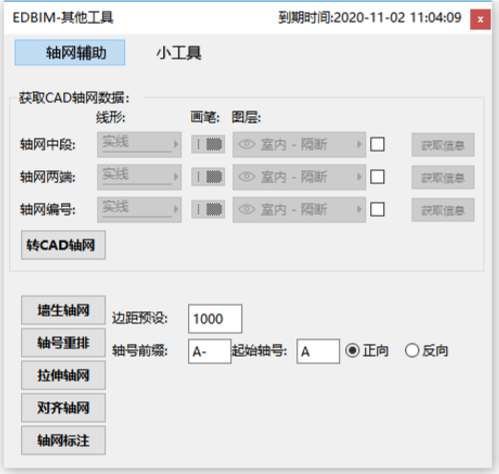Image resolution: width=499 pixels, height=474 pixels.
Task: Pick the 画笔 pen color for 轴网中段
Action: pos(208,144)
